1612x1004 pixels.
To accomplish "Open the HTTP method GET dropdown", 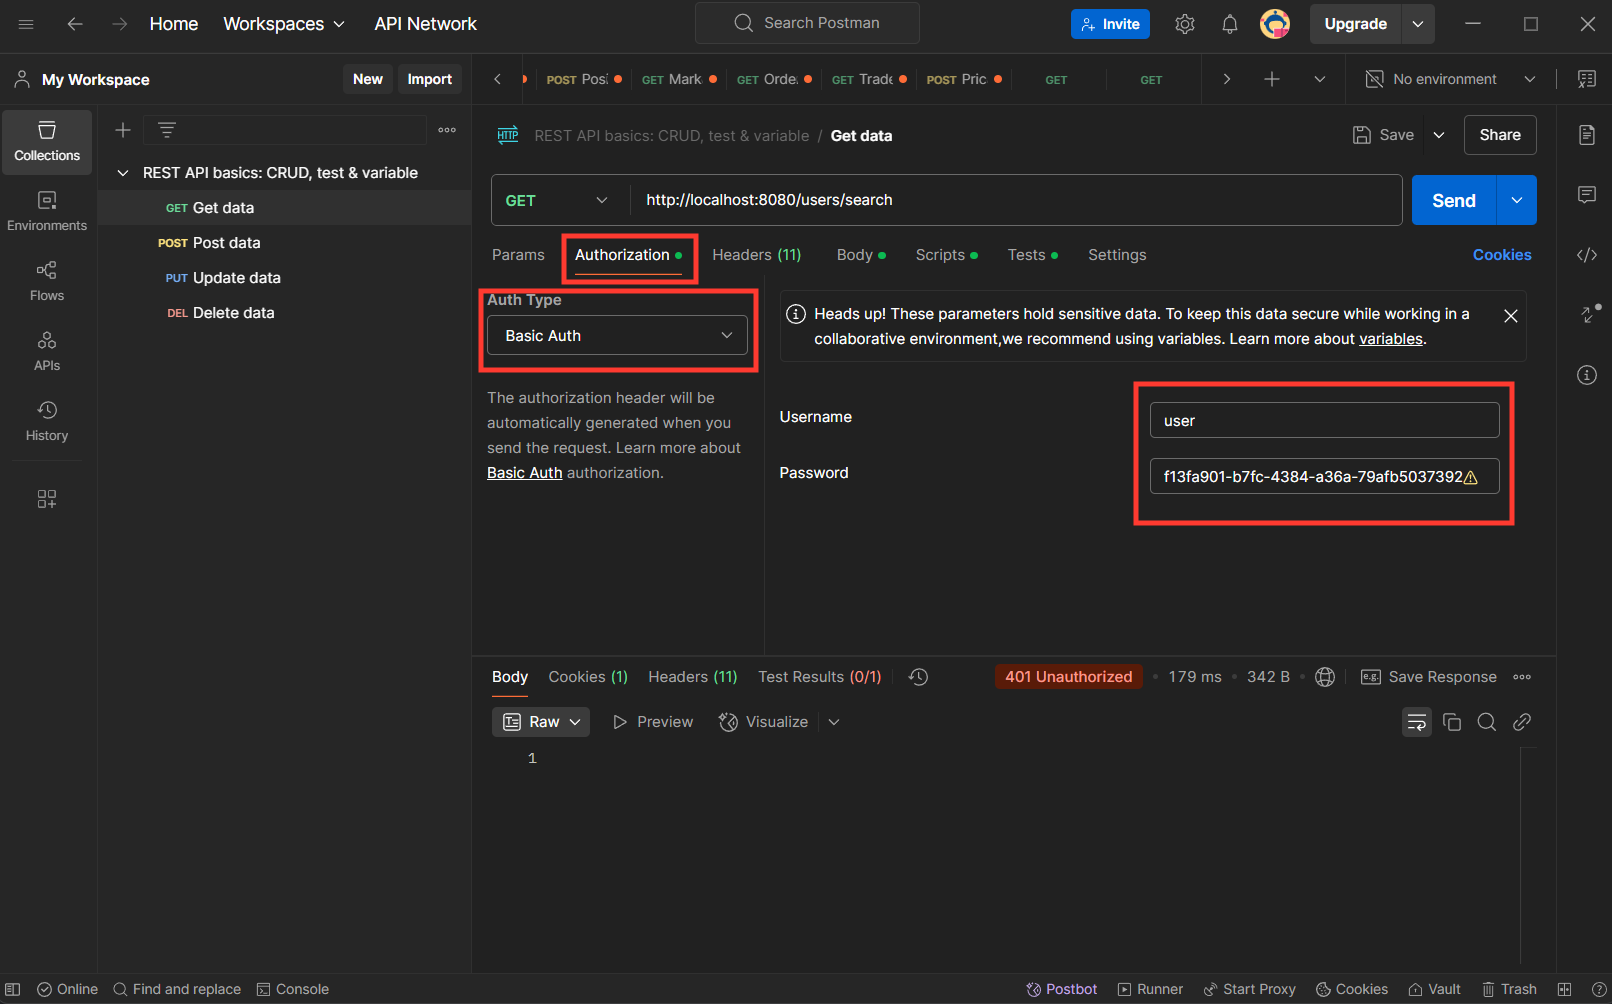I will (x=557, y=200).
